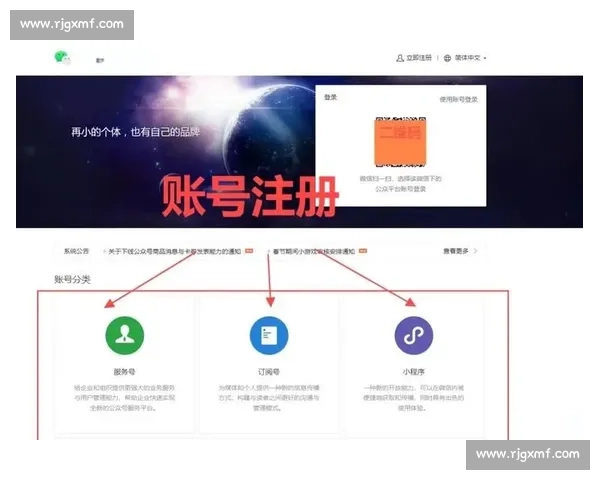Click the green 服务号 account icon
Viewport: 600px width, 480px height.
point(125,335)
